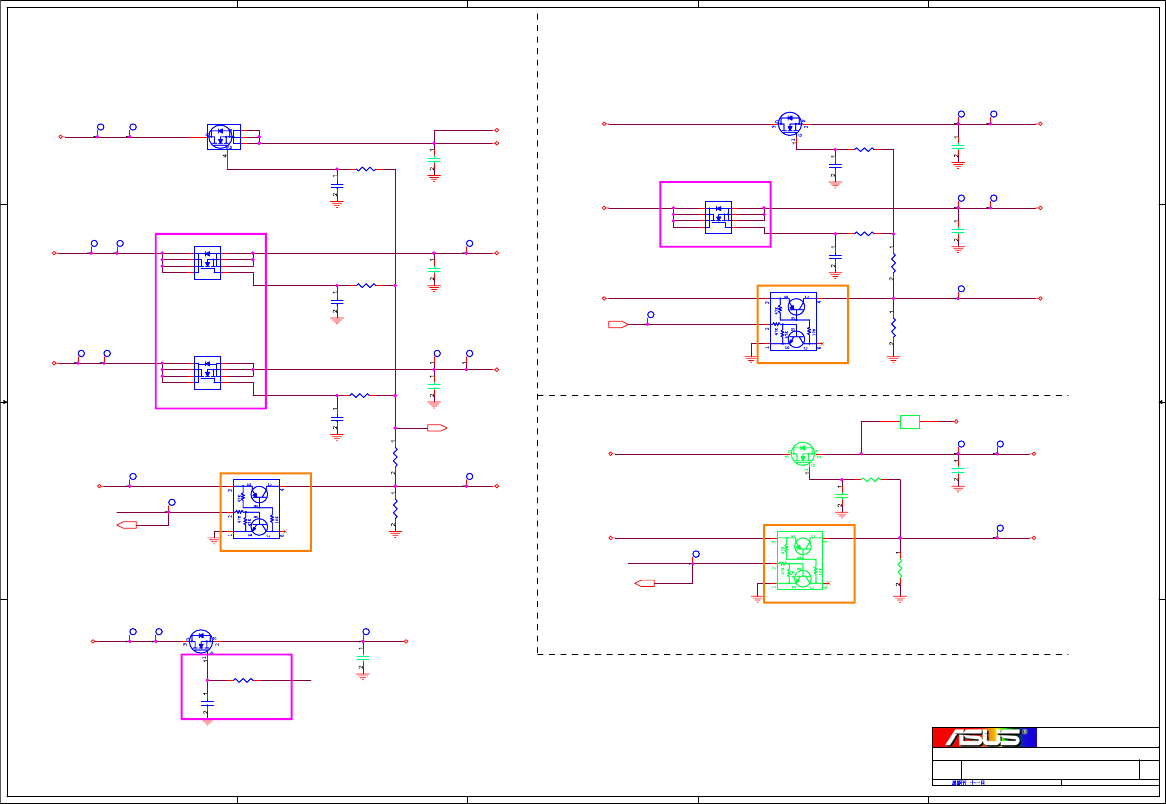Click blue date text in the title block
1166x804 pixels.
(x=968, y=782)
